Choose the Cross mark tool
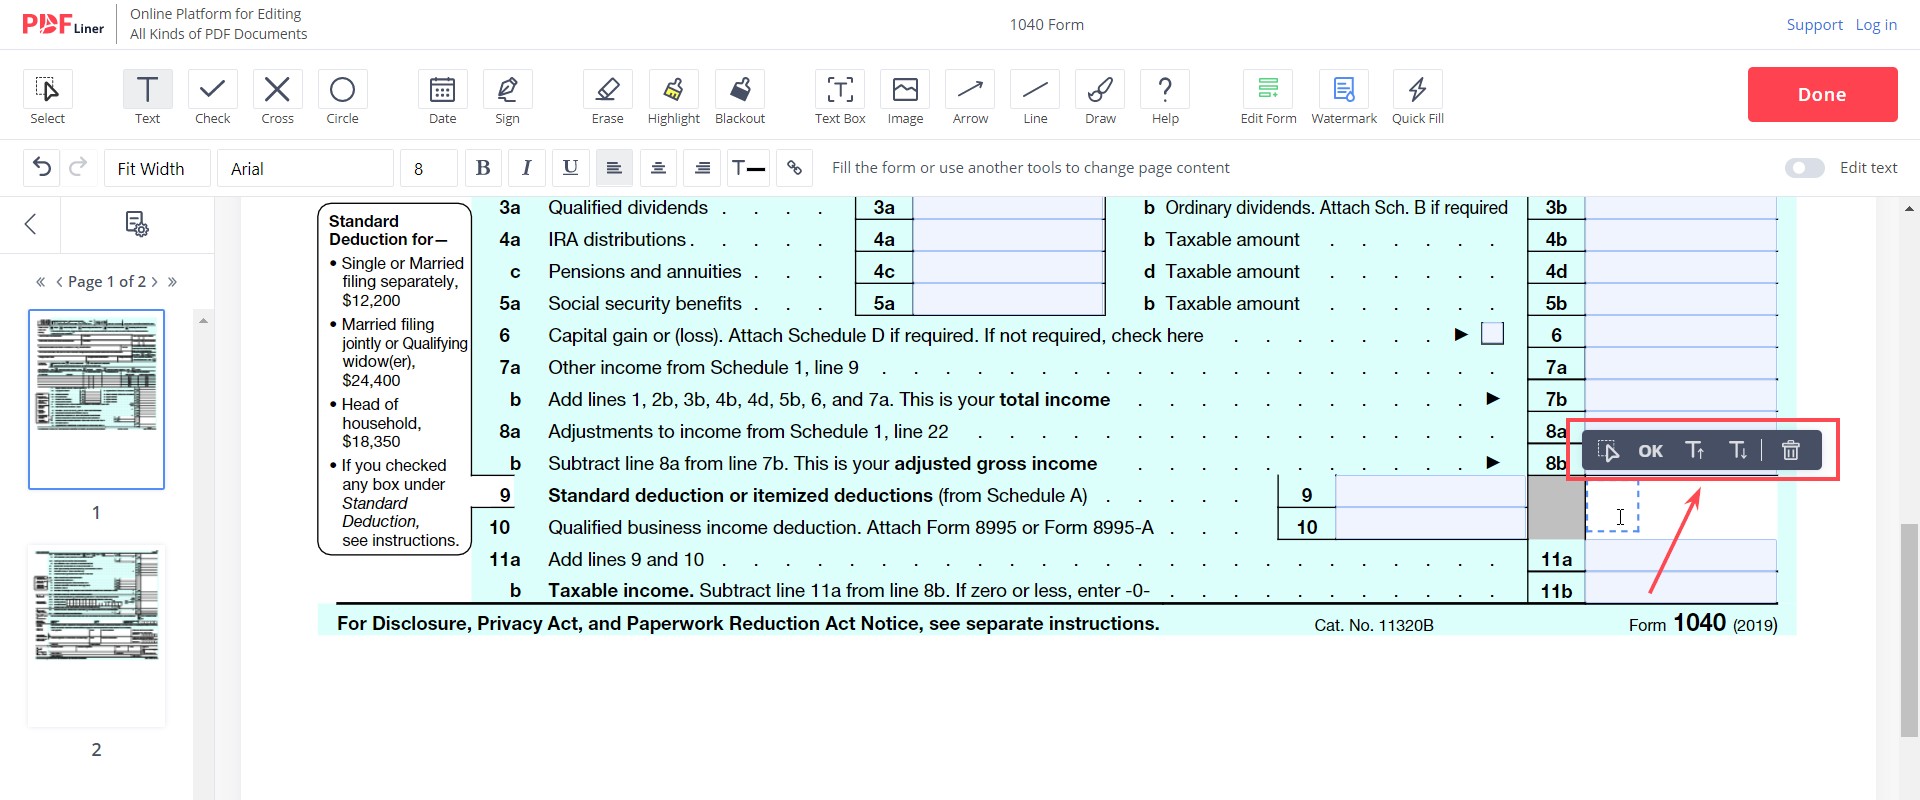This screenshot has width=1920, height=800. (277, 97)
